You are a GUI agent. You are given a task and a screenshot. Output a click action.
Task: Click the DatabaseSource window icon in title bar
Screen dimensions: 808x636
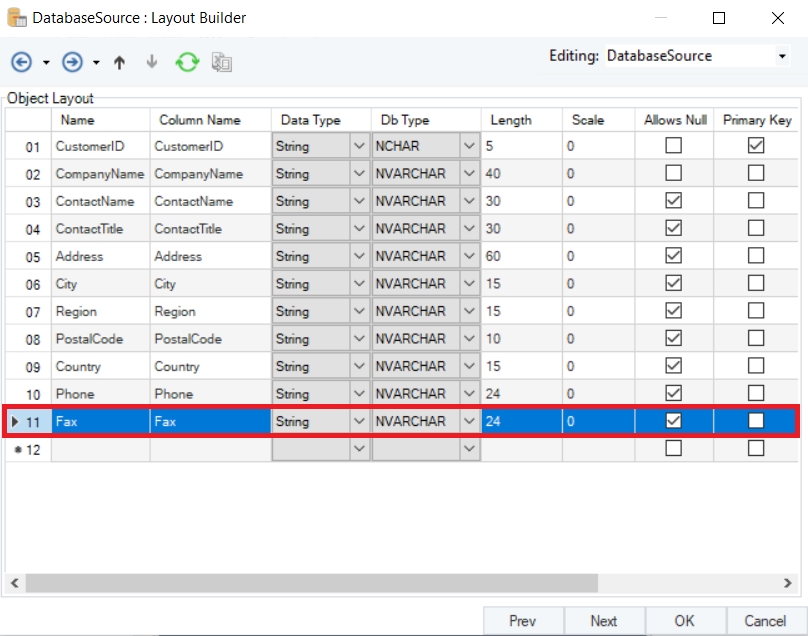pyautogui.click(x=17, y=18)
